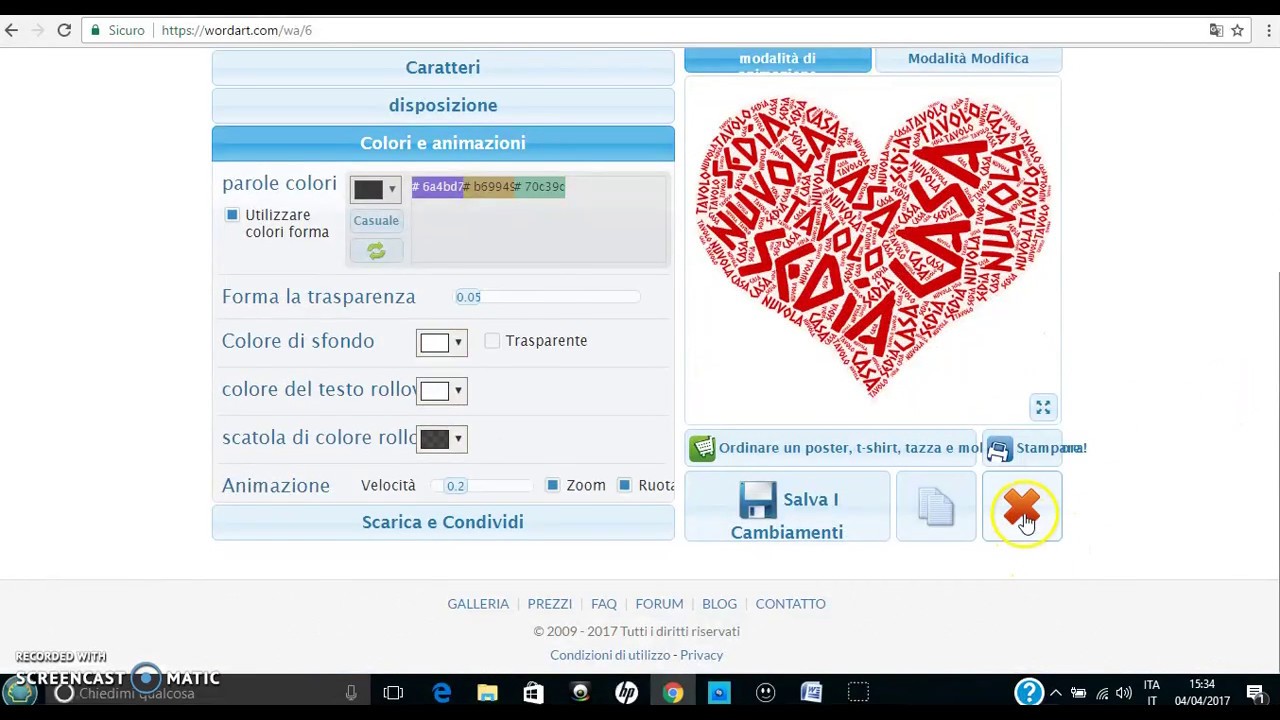Open the Word taskbar icon
1280x720 pixels.
click(811, 693)
